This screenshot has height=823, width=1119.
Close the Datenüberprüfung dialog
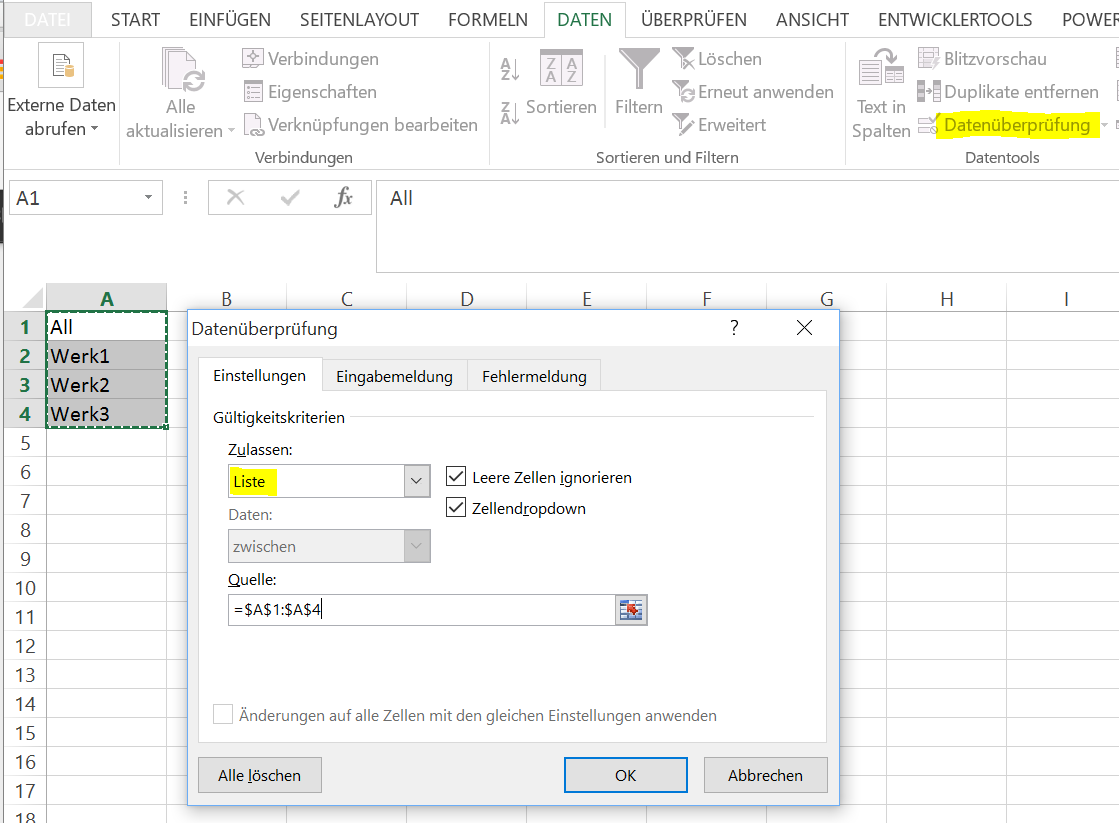(804, 328)
